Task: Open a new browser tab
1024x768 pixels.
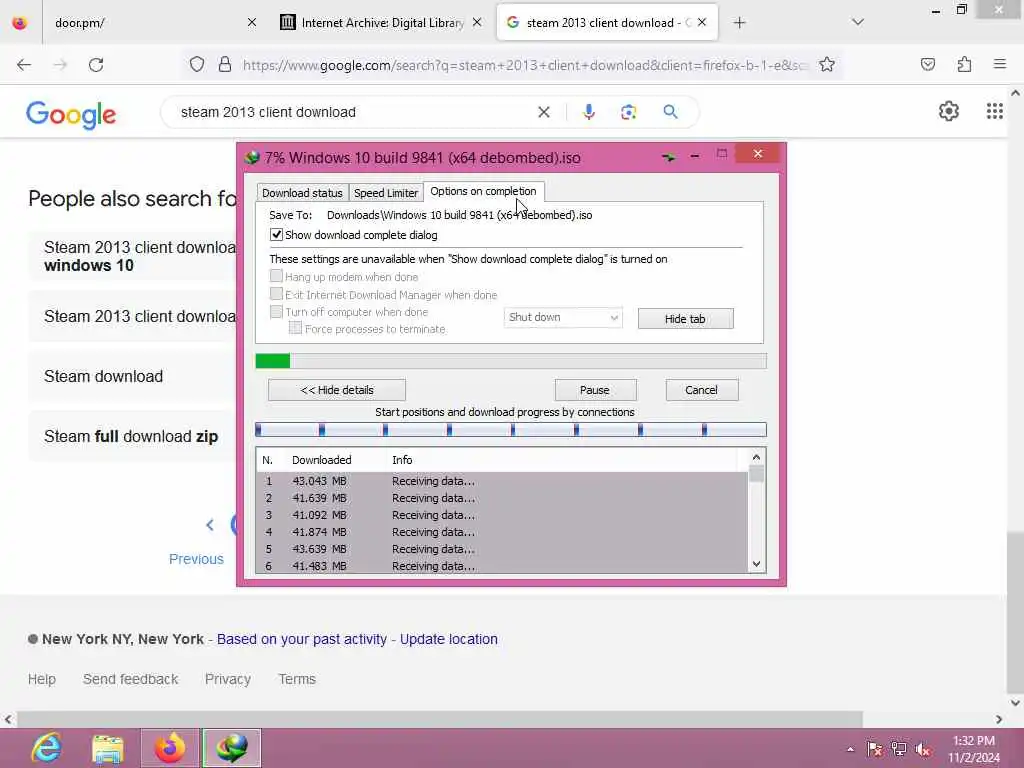Action: 739,23
